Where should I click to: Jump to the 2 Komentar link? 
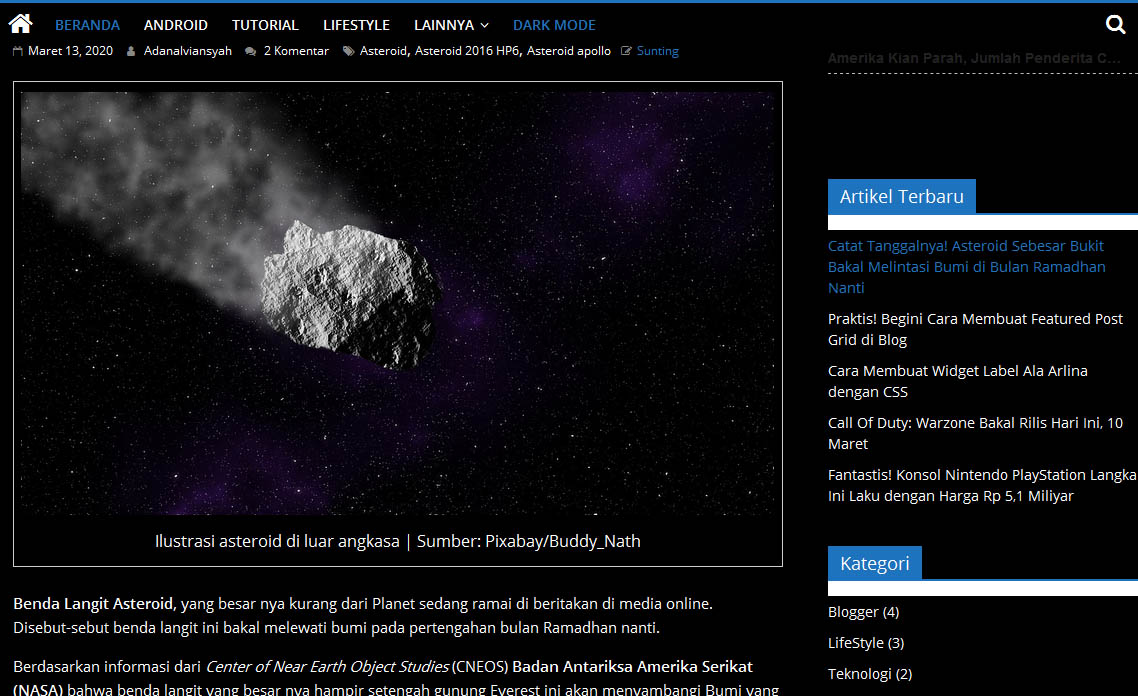(x=296, y=51)
